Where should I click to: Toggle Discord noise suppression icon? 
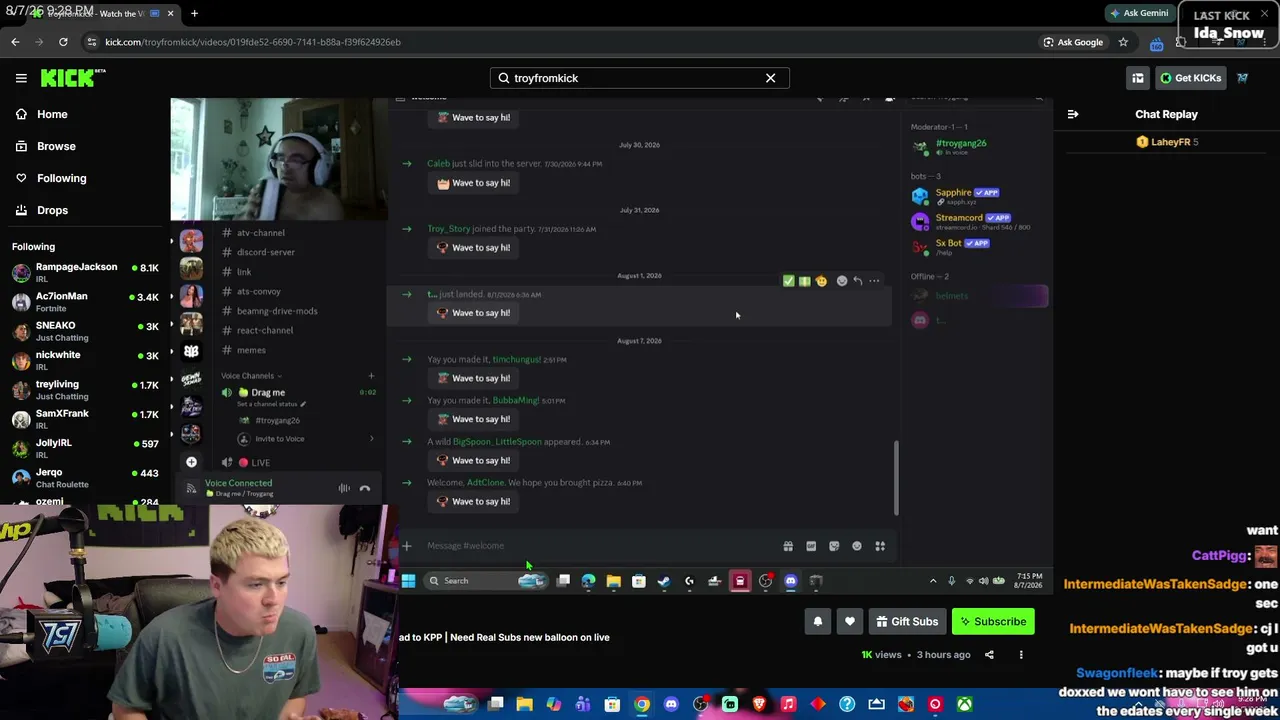[x=344, y=489]
